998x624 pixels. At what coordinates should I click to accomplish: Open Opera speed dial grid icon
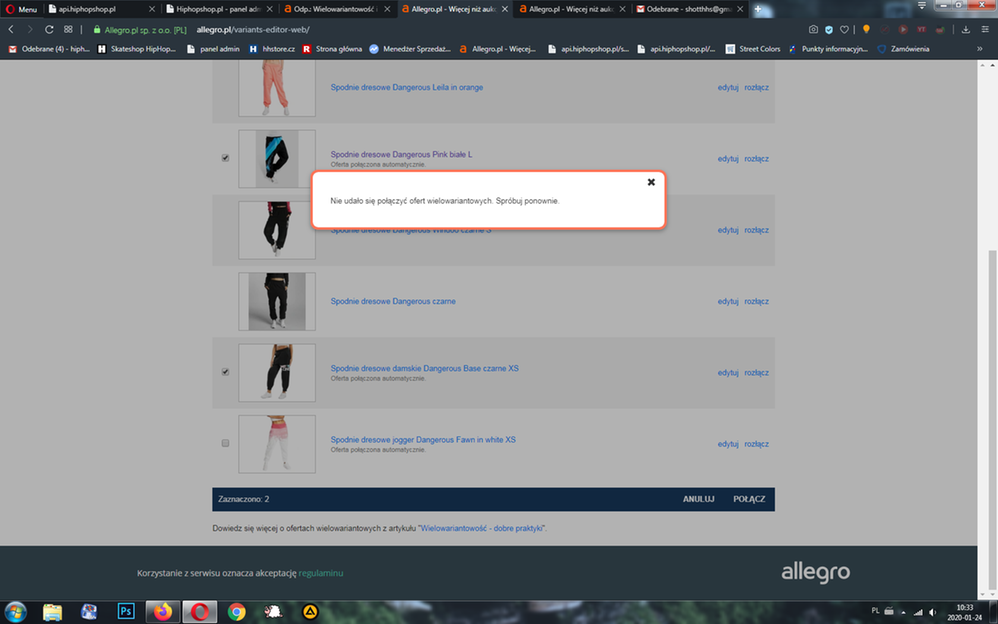(68, 30)
